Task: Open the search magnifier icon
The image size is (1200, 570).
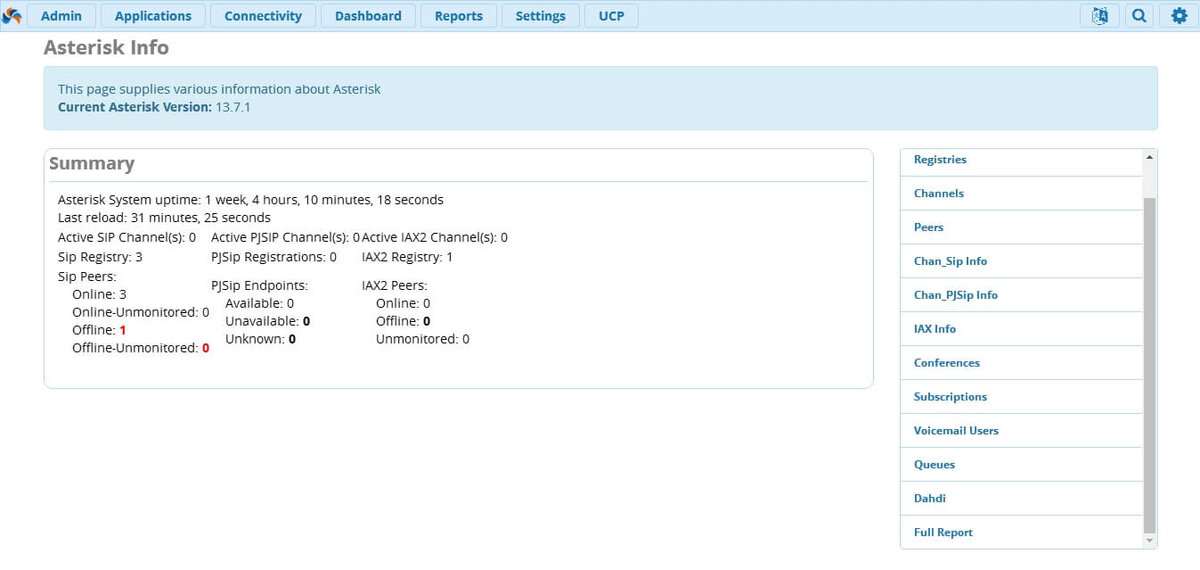Action: (x=1139, y=16)
